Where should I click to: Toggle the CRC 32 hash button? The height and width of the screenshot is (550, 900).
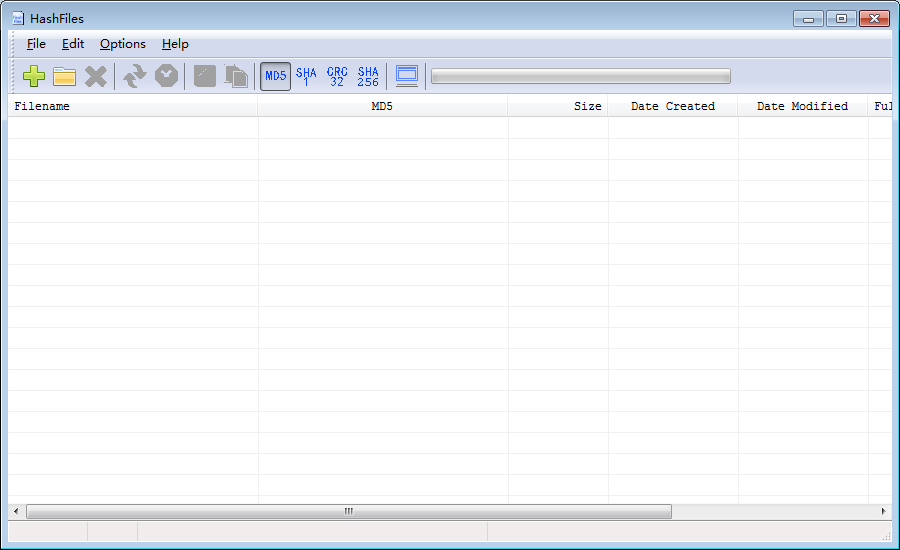pyautogui.click(x=337, y=76)
